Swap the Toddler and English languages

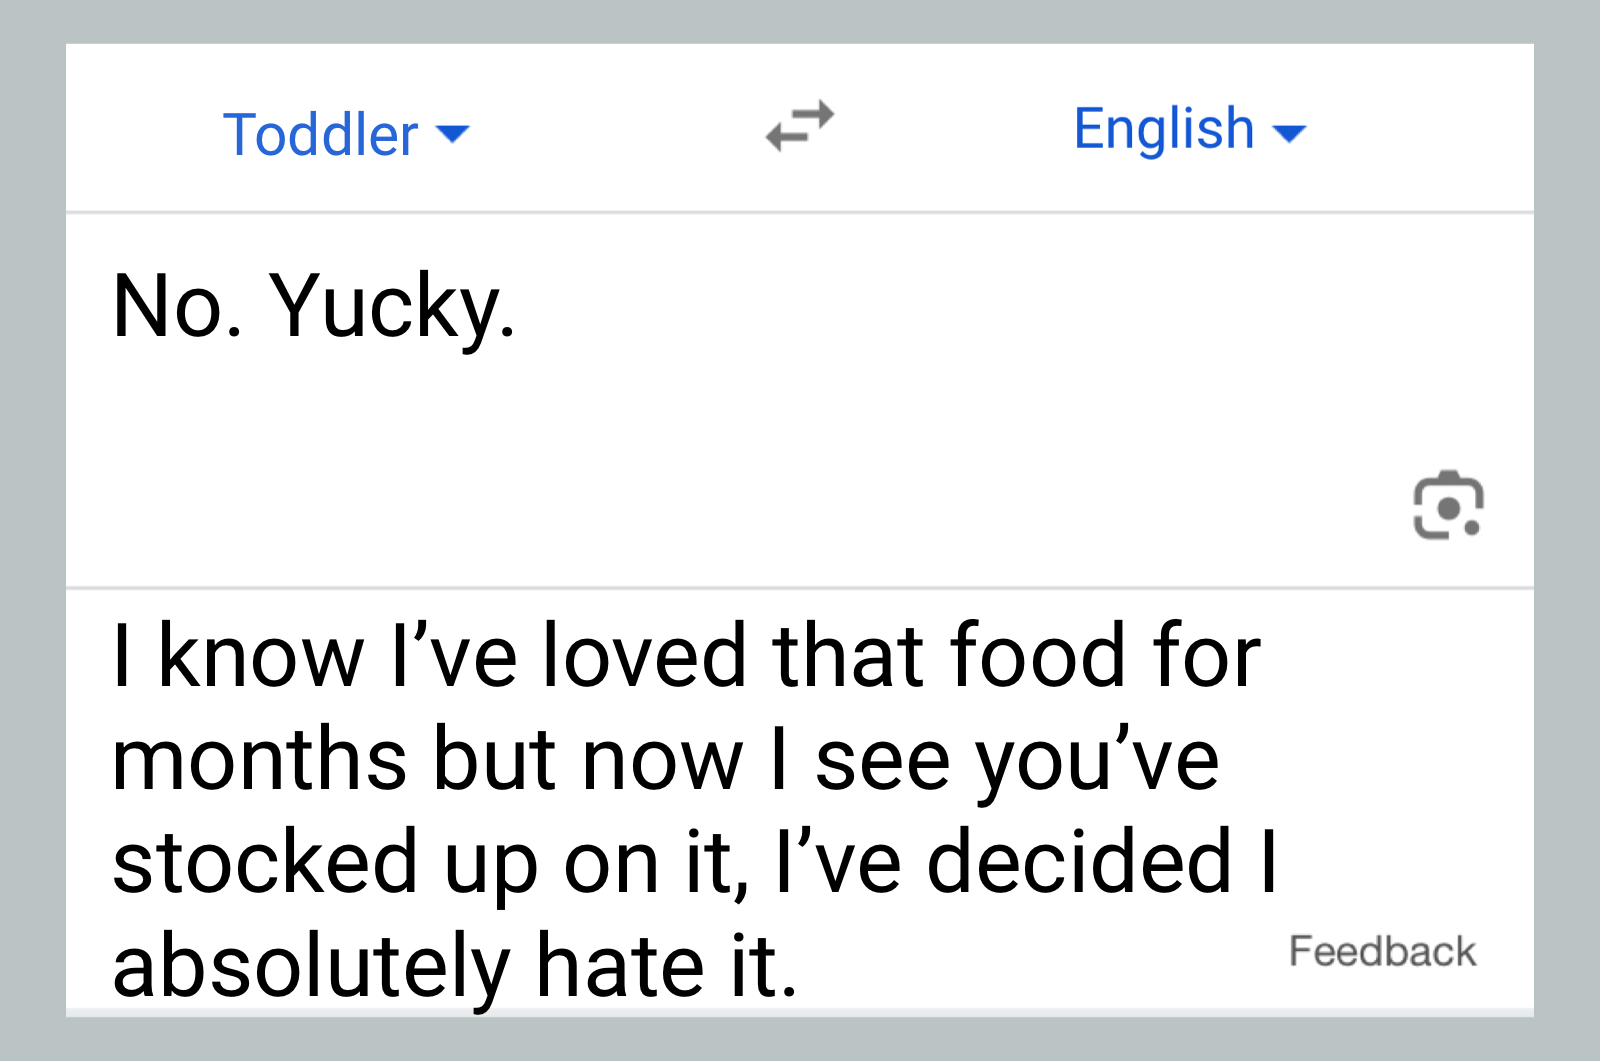(x=800, y=127)
